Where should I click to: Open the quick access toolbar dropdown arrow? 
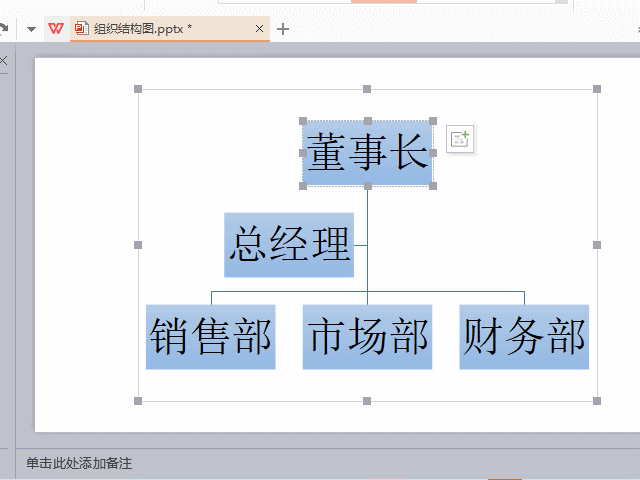tap(31, 29)
